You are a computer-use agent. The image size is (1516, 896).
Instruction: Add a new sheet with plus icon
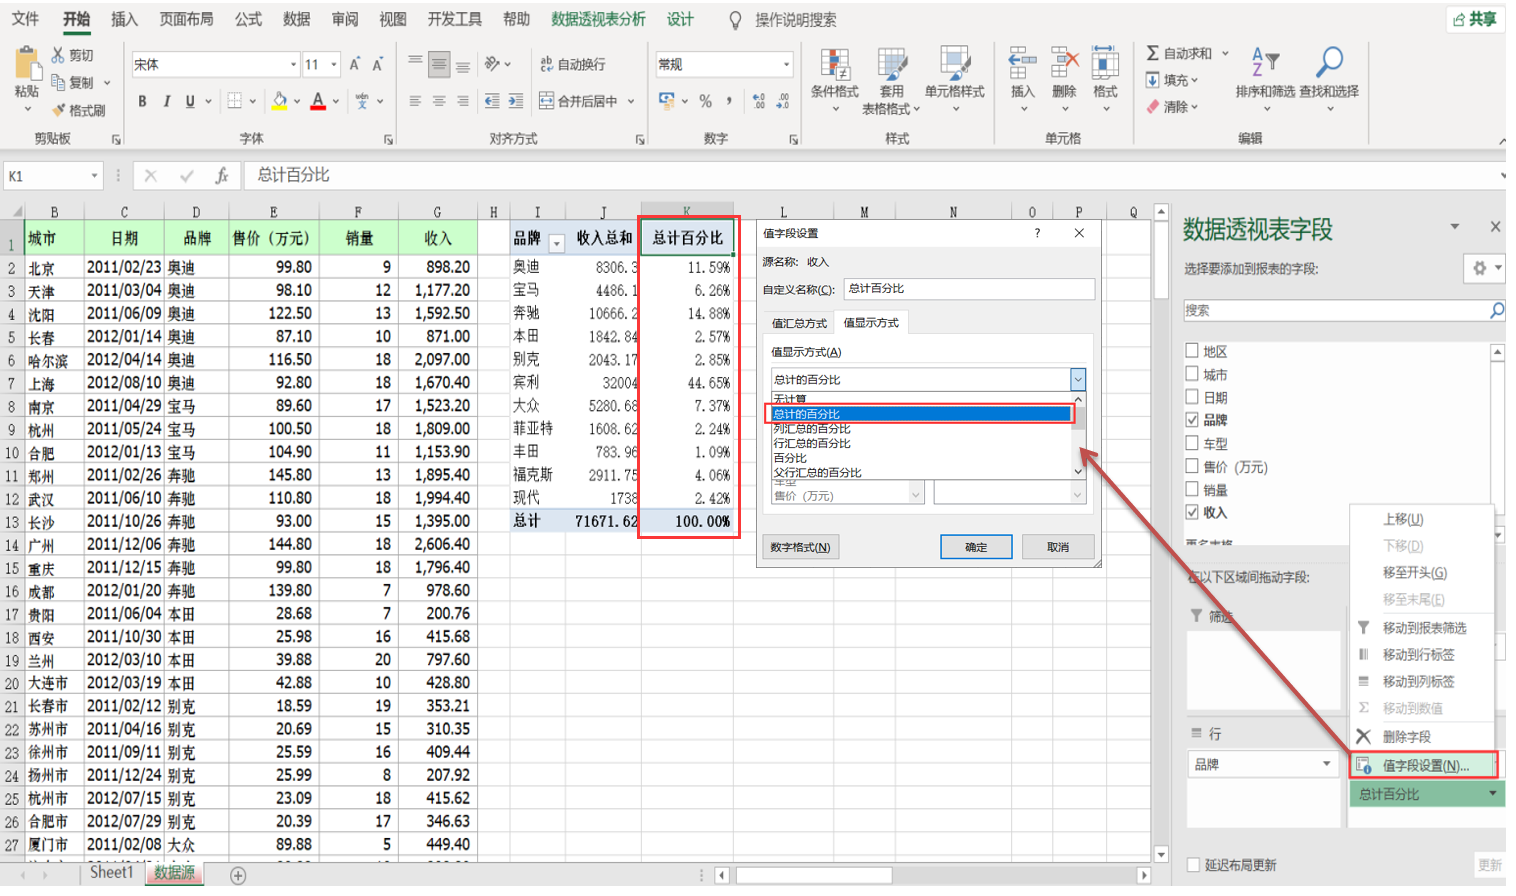pos(238,875)
